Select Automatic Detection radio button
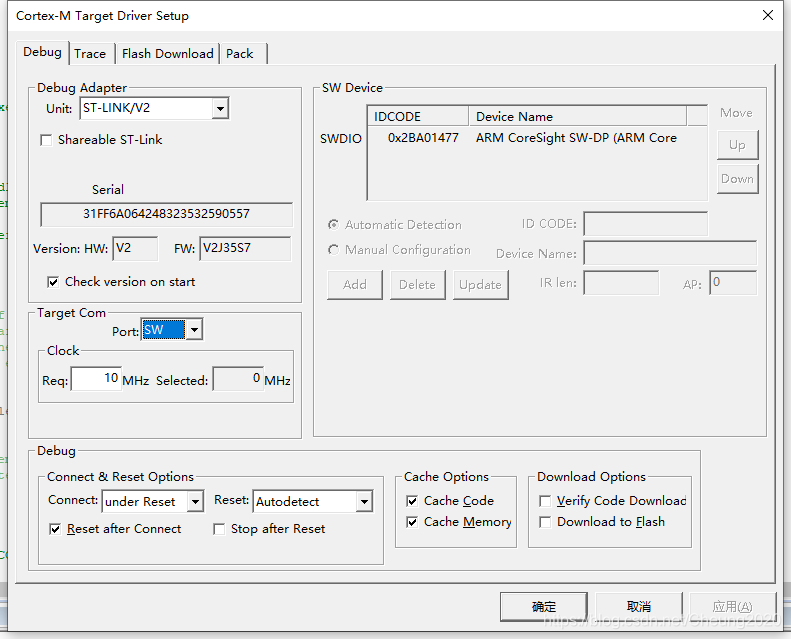Screen dimensions: 791x639 [333, 224]
